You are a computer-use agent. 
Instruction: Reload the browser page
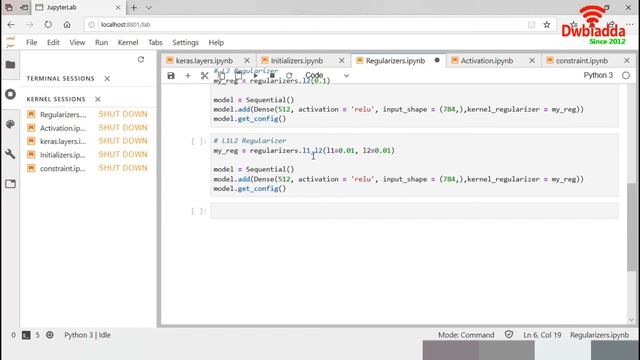point(48,24)
